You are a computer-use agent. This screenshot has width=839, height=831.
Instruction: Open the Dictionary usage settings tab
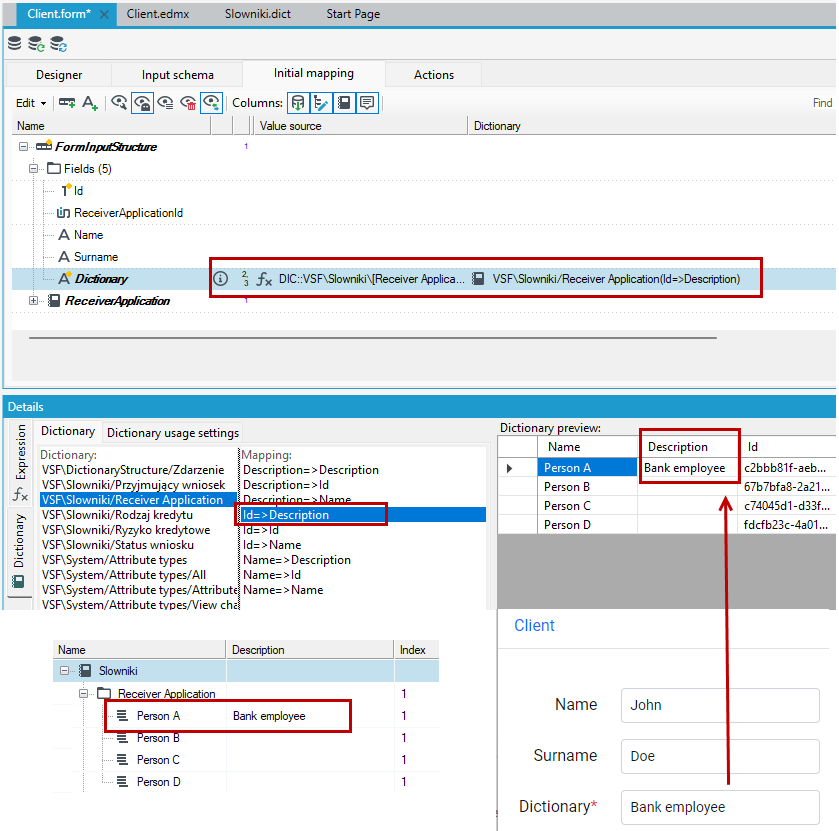pos(173,433)
